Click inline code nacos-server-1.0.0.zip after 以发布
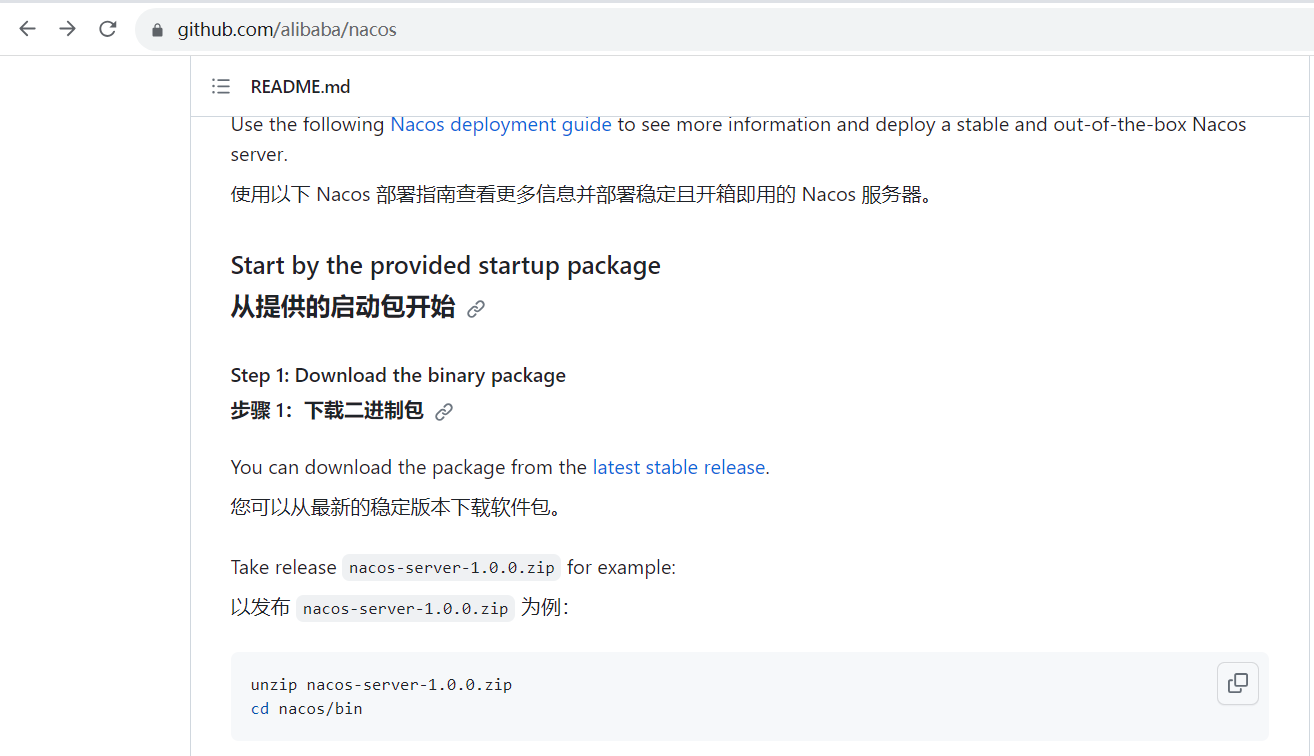The height and width of the screenshot is (756, 1314). click(405, 608)
